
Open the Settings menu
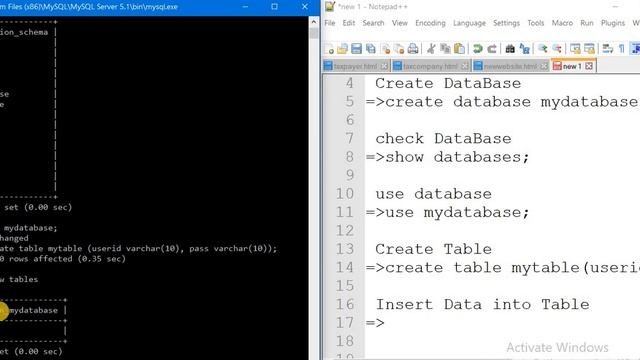click(506, 23)
